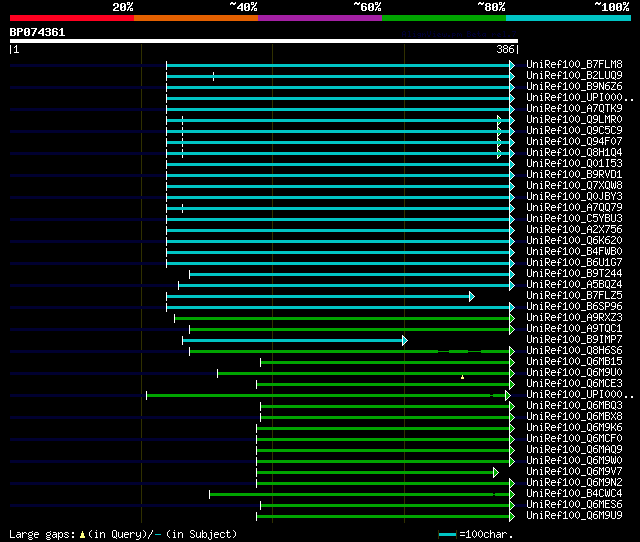Screen dimensions: 640x542
Task: Select the UniRef100_Q6M9K6 label
Action: [574, 428]
